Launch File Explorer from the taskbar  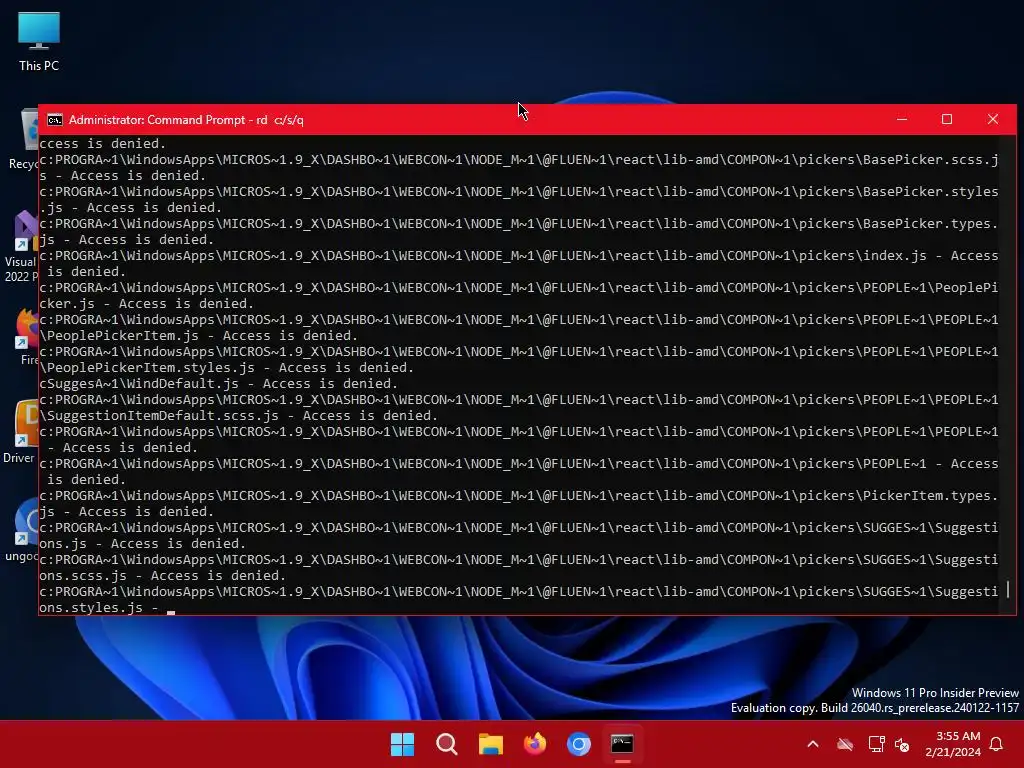[x=490, y=744]
